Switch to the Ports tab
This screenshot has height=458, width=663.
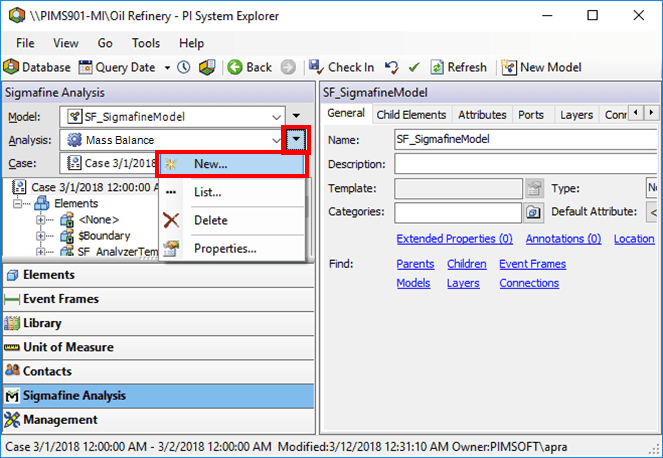pos(531,115)
